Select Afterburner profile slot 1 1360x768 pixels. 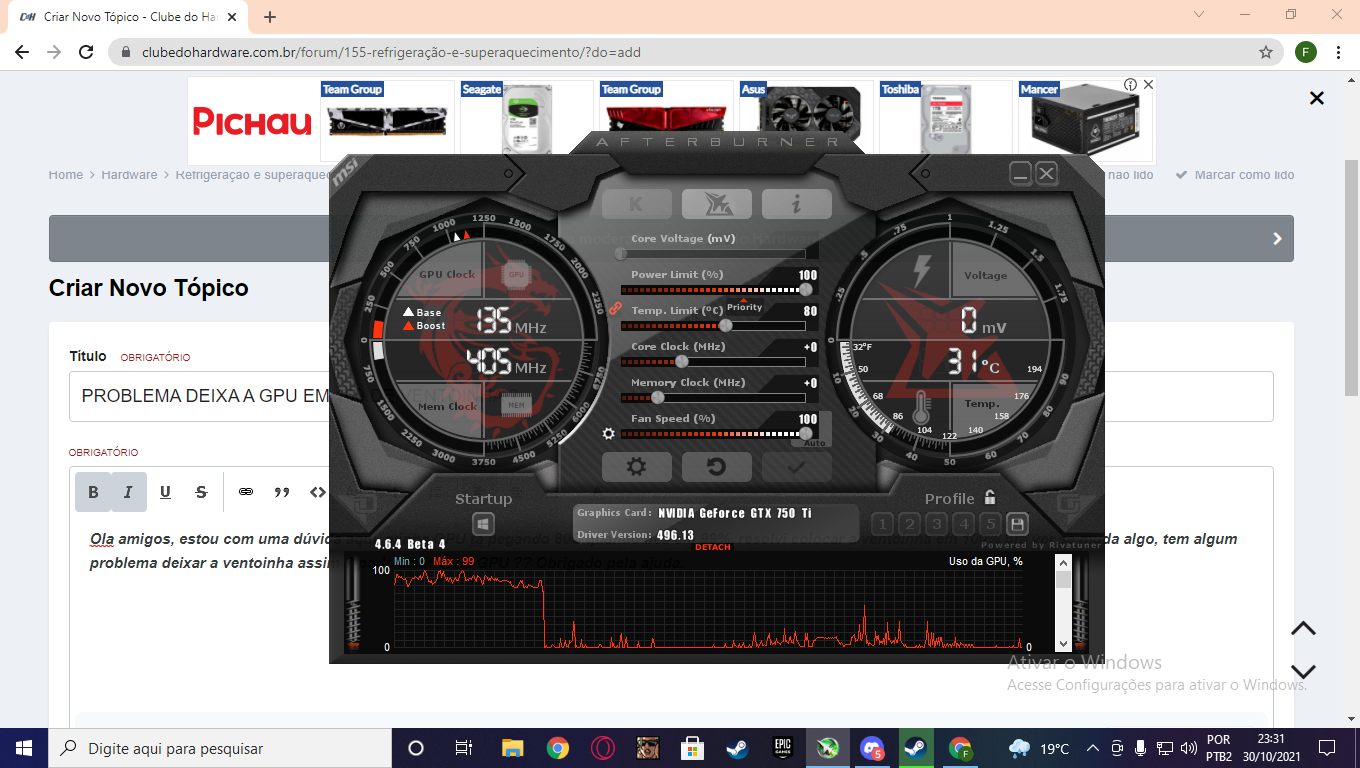[882, 524]
